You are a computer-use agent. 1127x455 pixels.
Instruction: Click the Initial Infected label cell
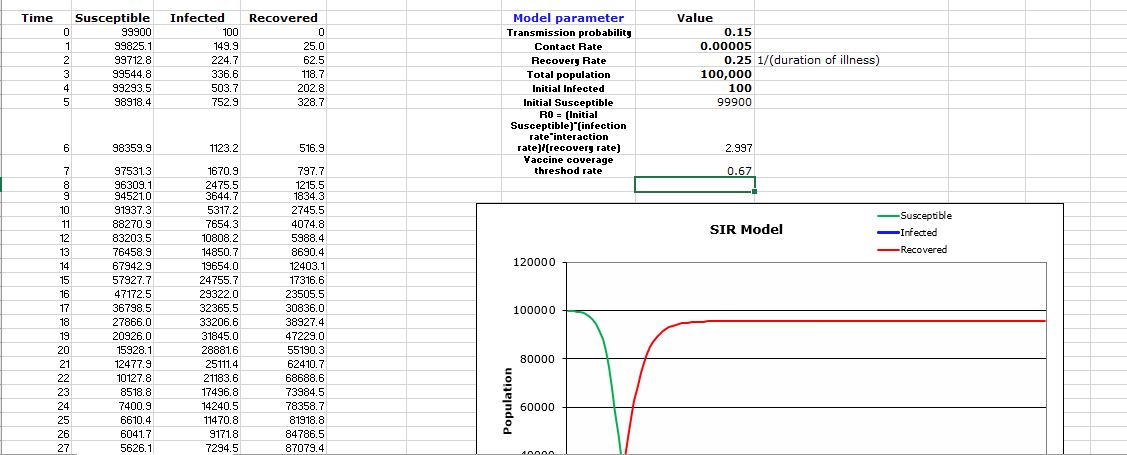(x=569, y=88)
